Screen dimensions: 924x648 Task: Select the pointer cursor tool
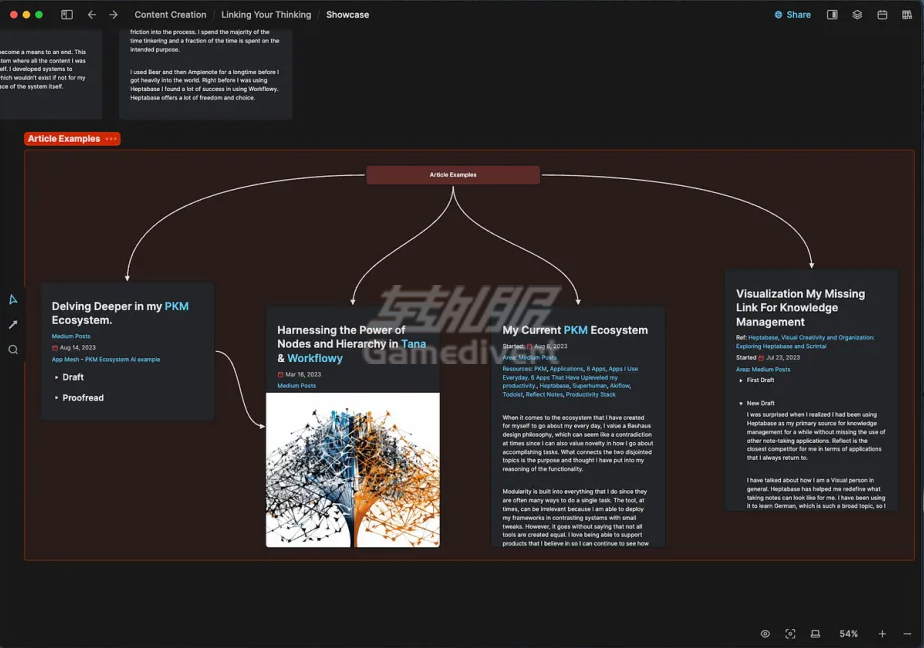pyautogui.click(x=13, y=300)
